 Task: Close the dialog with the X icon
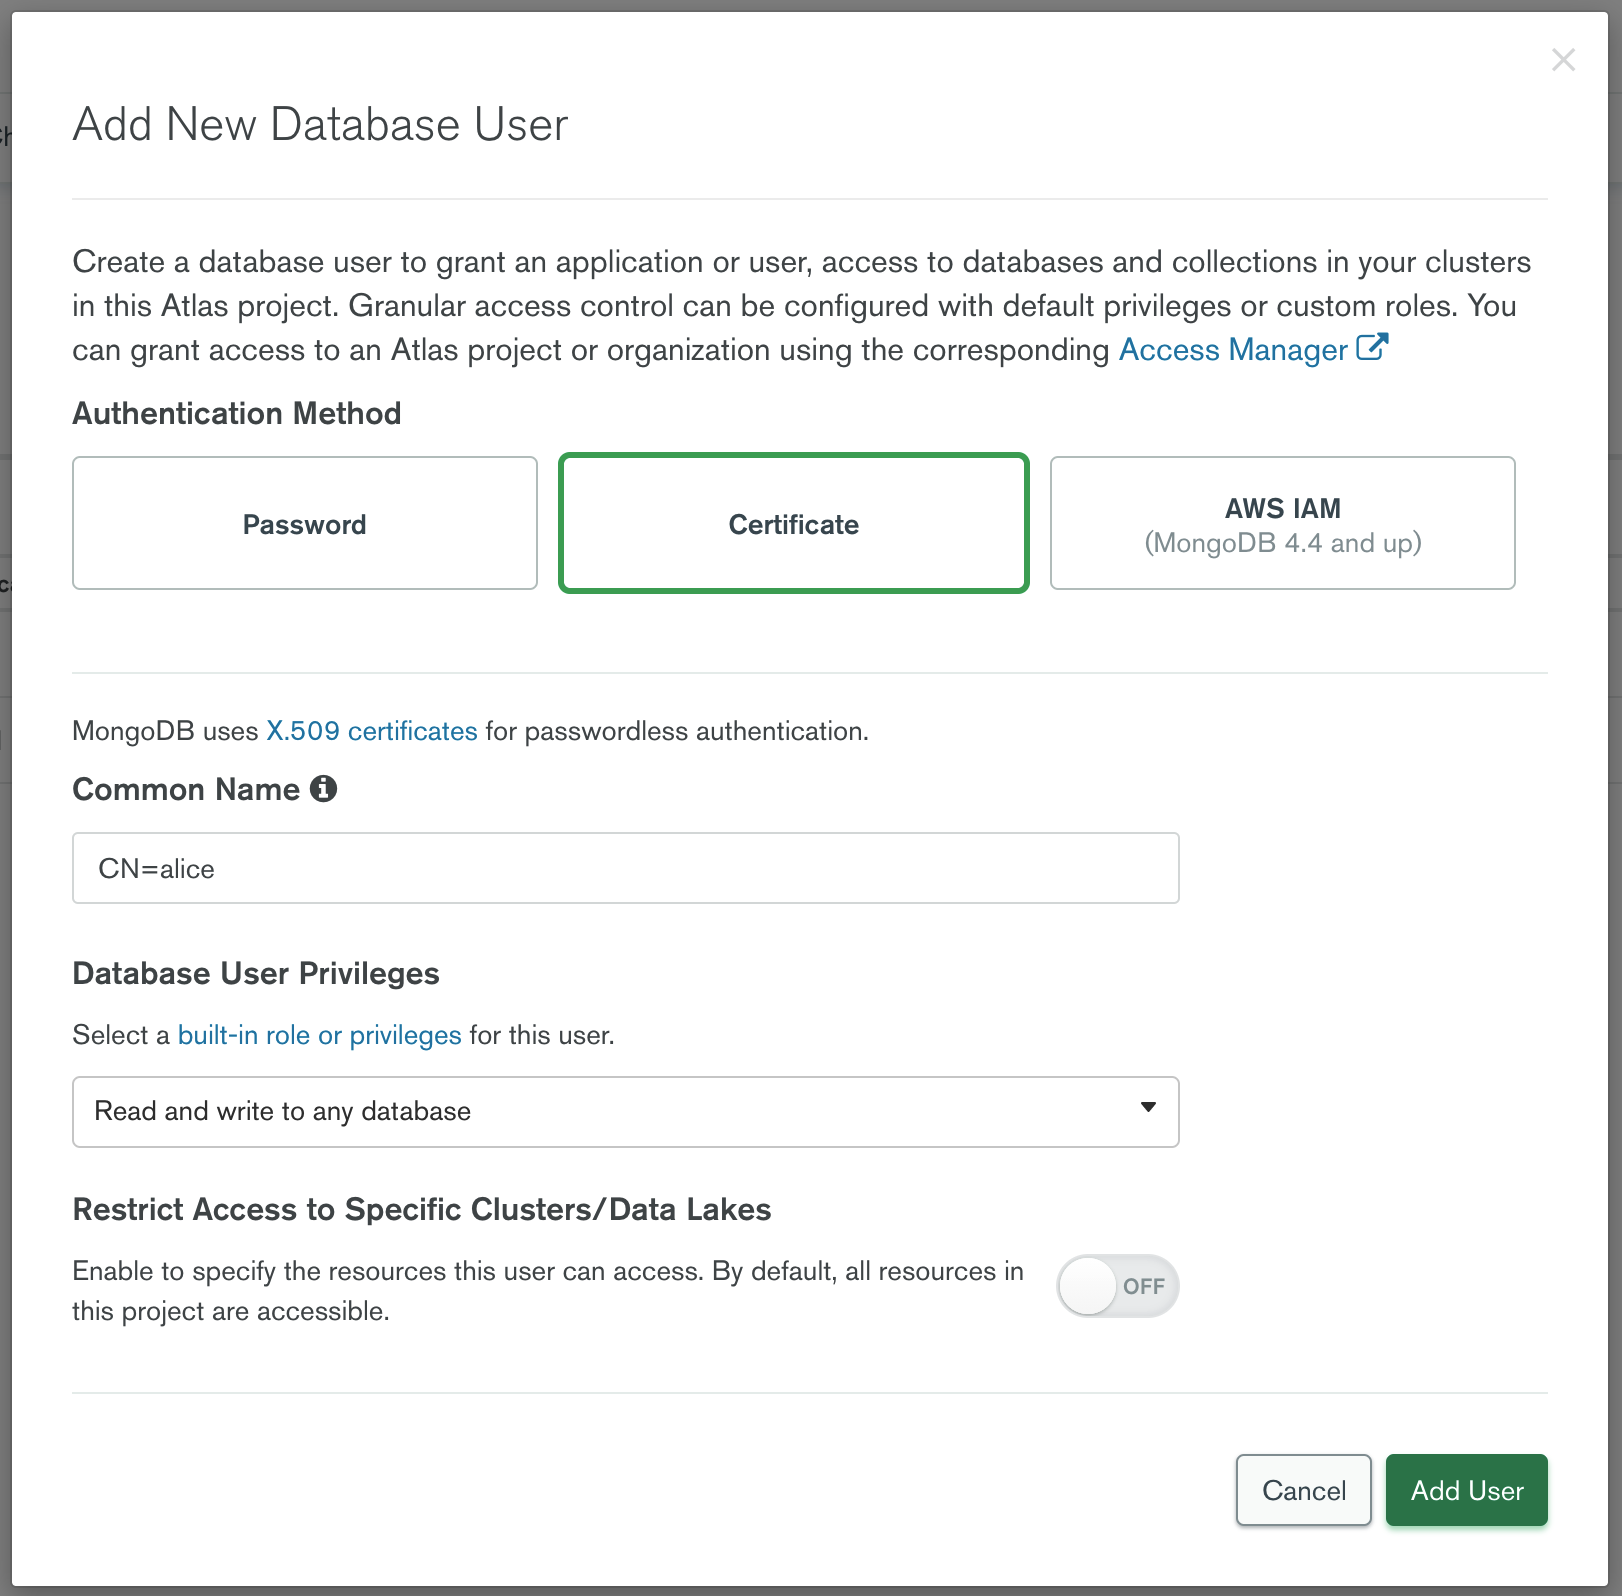coord(1563,60)
